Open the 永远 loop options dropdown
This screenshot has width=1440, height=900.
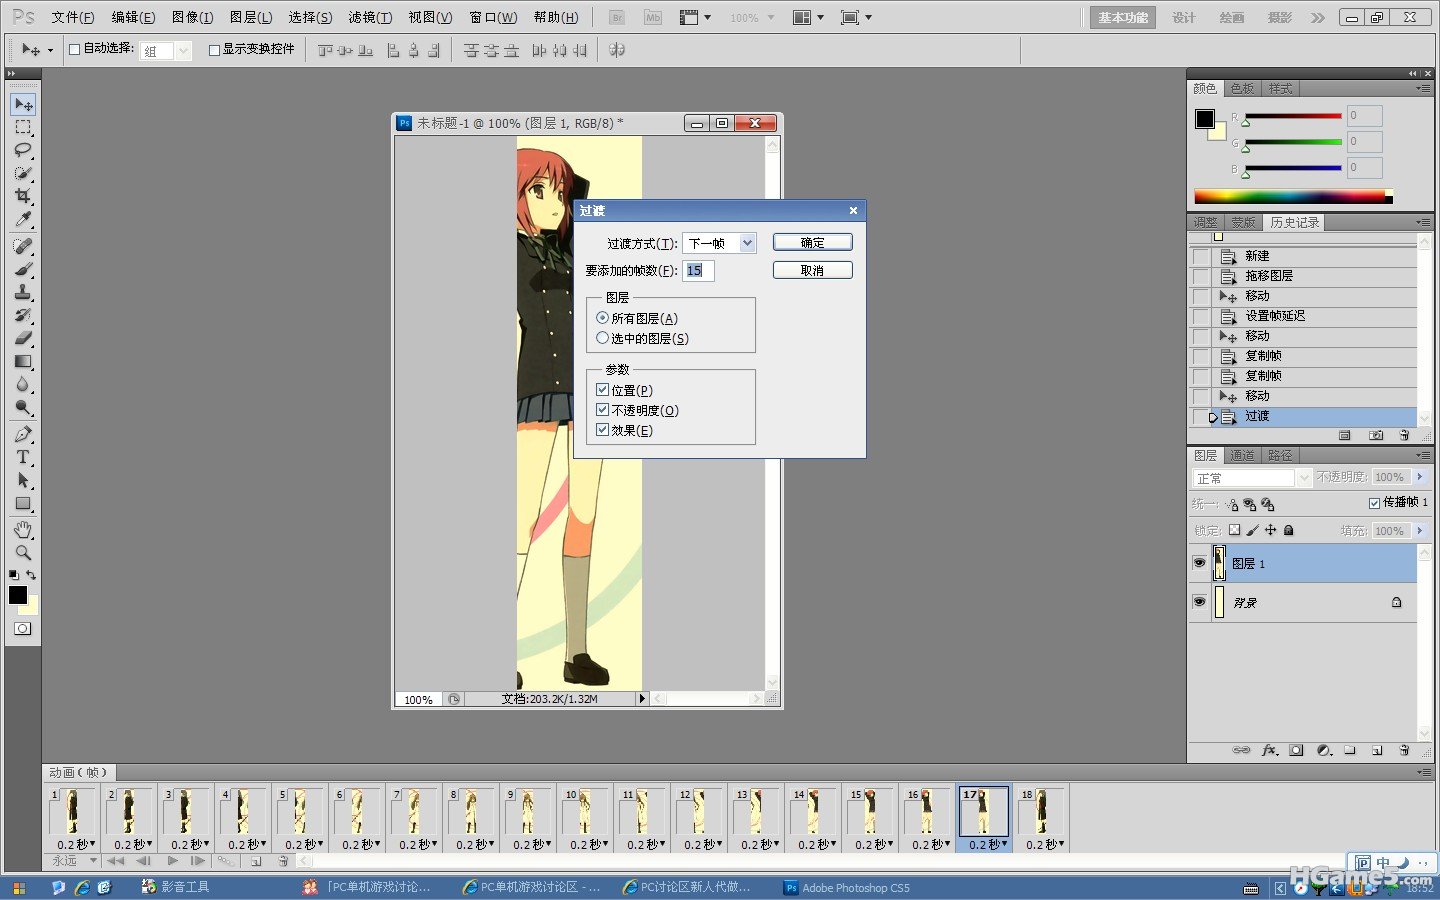coord(74,861)
